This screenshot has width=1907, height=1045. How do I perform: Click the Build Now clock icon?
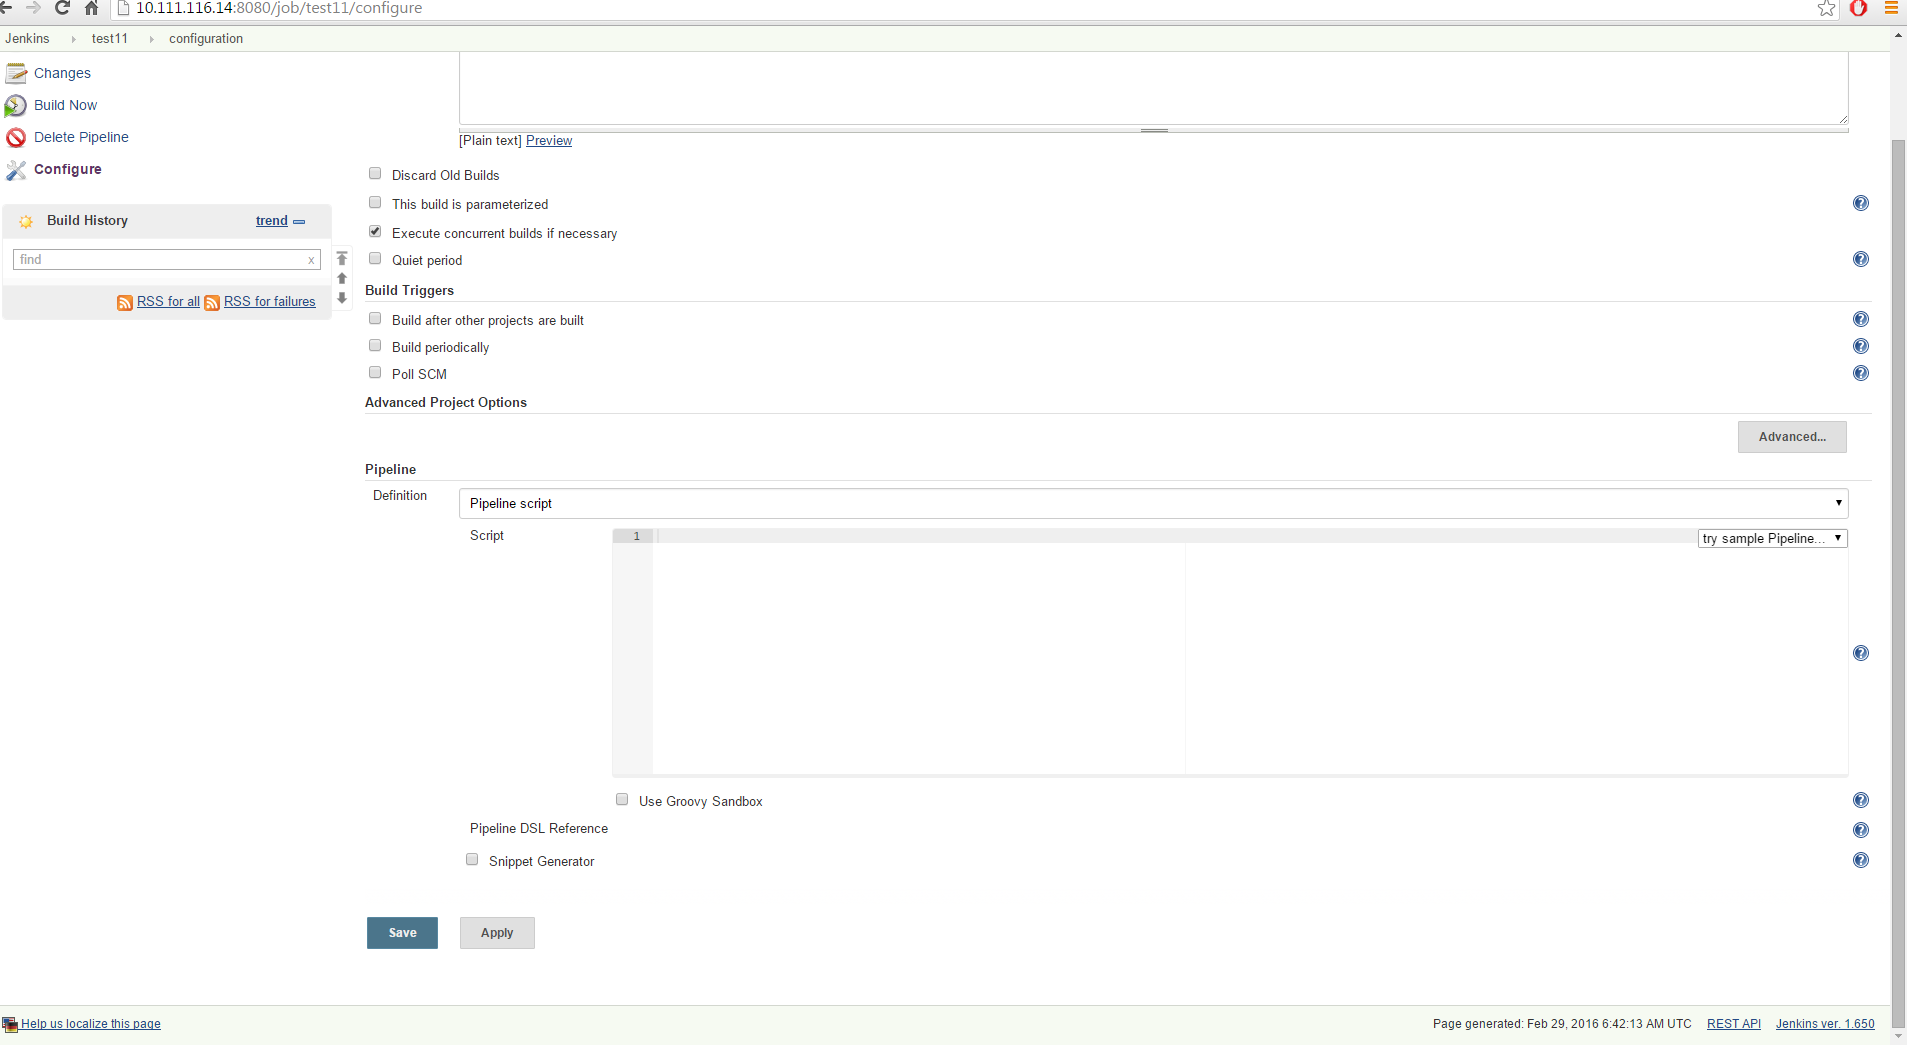coord(16,106)
